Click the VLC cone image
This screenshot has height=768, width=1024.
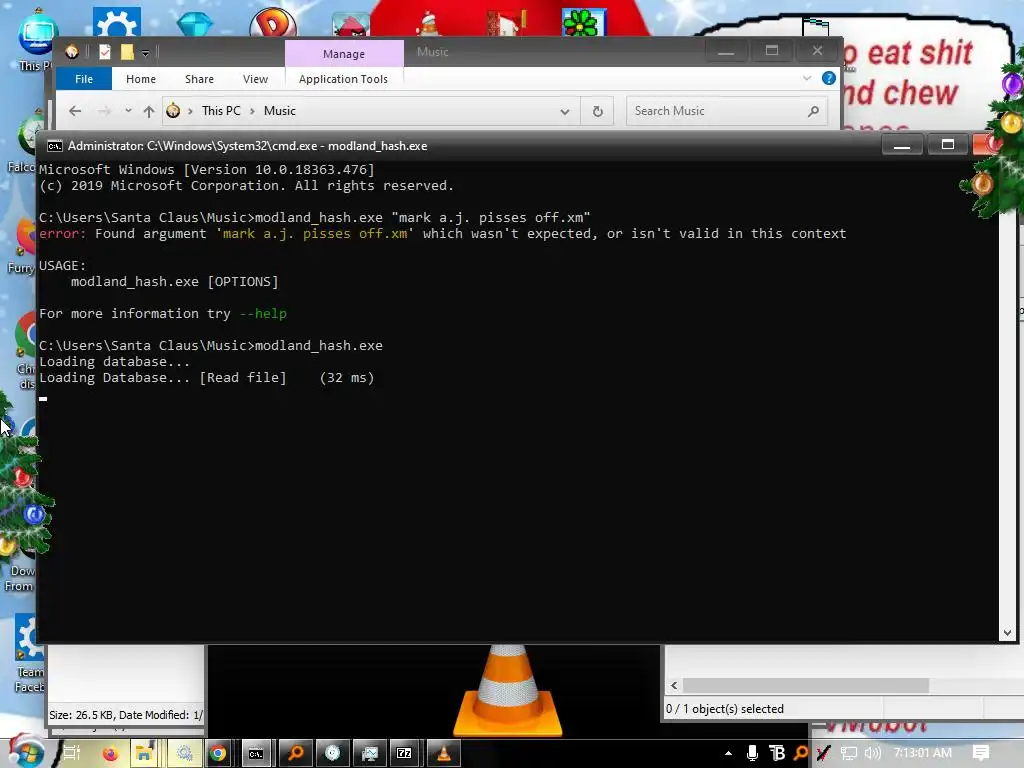point(507,691)
